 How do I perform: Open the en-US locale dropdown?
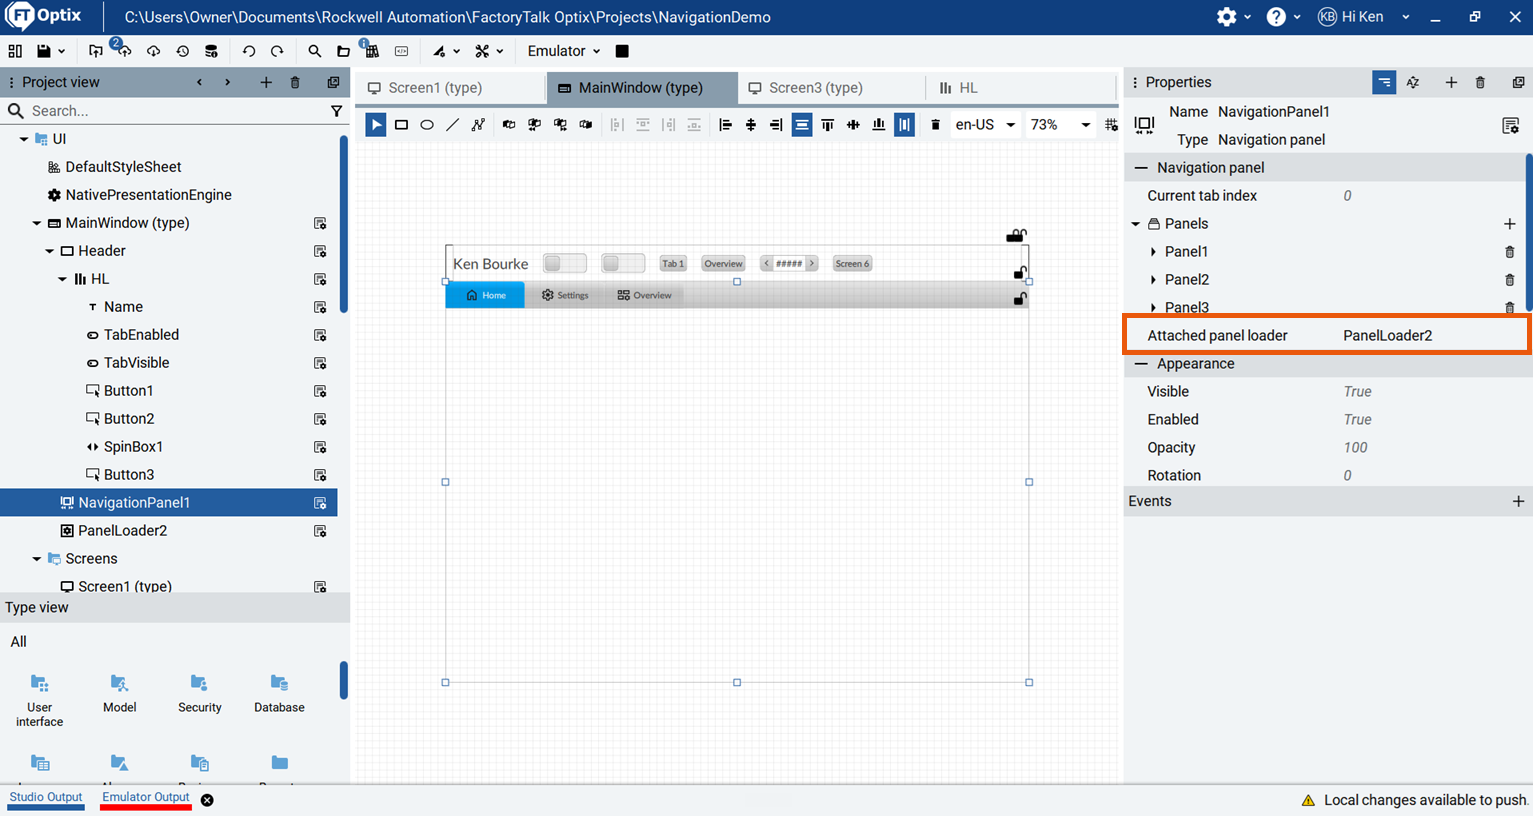tap(985, 125)
